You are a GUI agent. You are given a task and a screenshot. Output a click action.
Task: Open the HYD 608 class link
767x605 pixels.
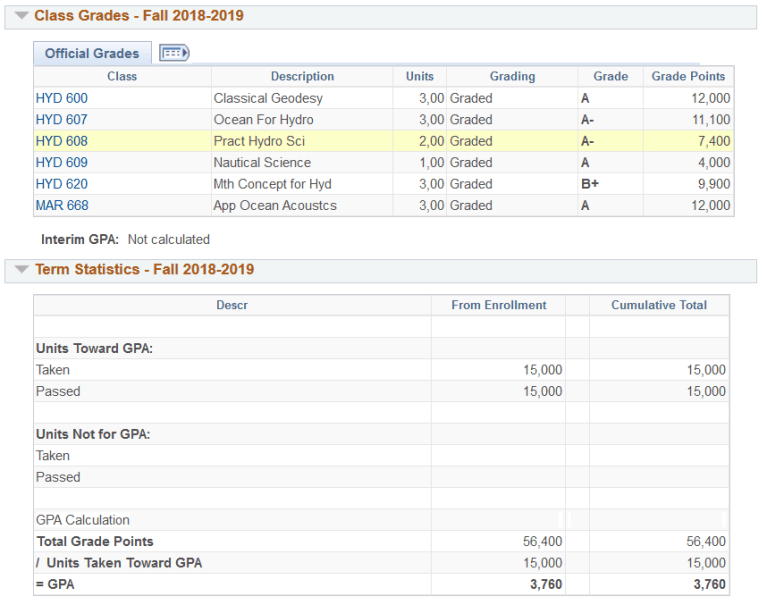tap(61, 141)
